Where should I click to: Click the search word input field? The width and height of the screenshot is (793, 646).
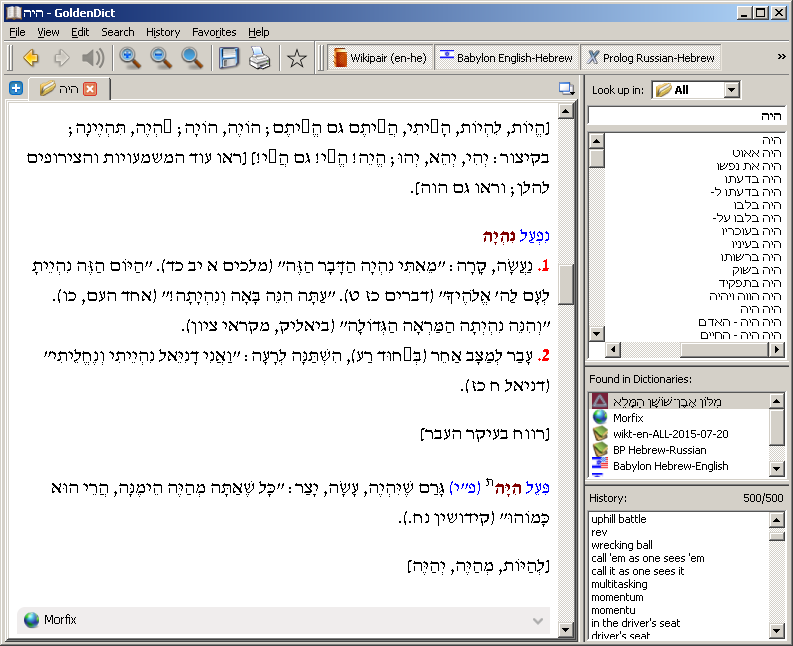tap(687, 116)
